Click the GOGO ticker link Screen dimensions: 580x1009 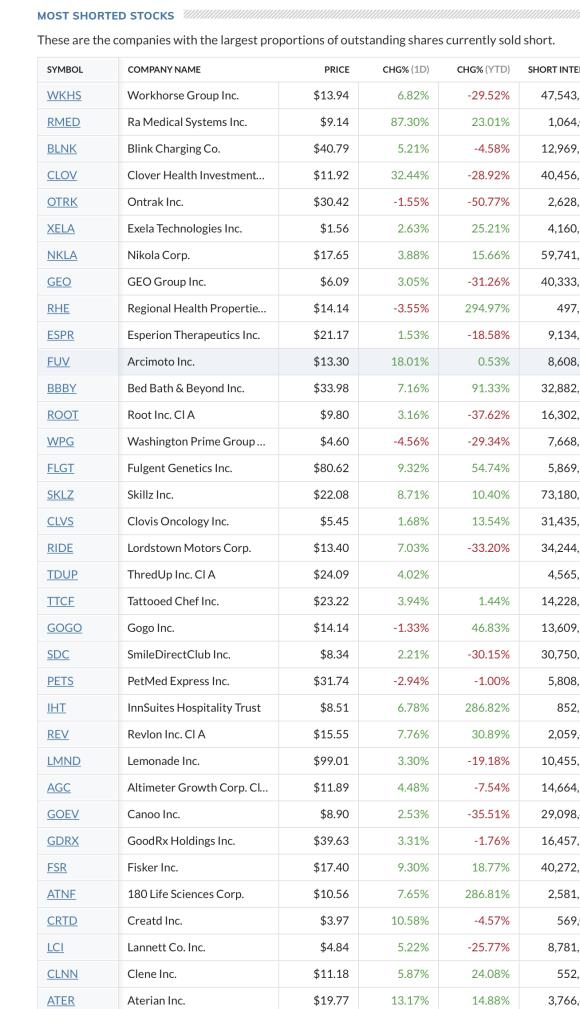click(x=64, y=628)
